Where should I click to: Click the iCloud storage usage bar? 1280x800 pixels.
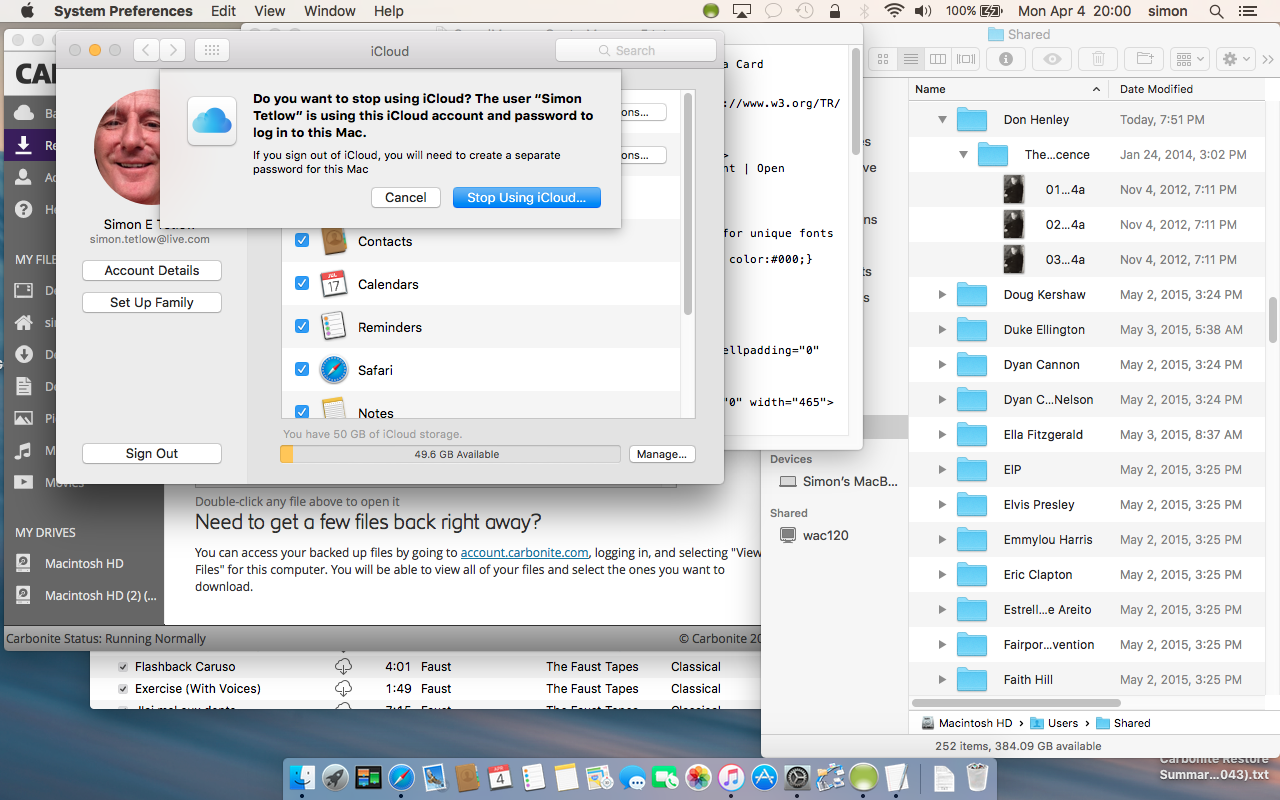tap(450, 454)
